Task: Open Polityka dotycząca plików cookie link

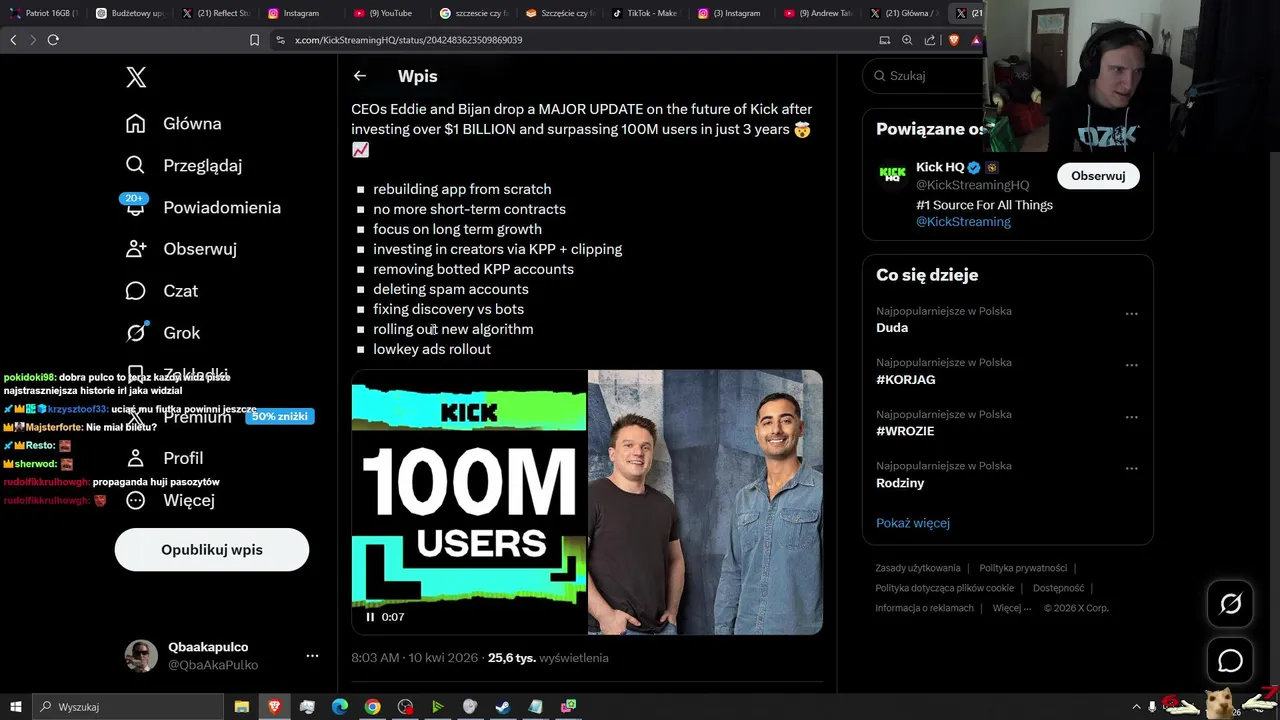Action: (x=945, y=588)
